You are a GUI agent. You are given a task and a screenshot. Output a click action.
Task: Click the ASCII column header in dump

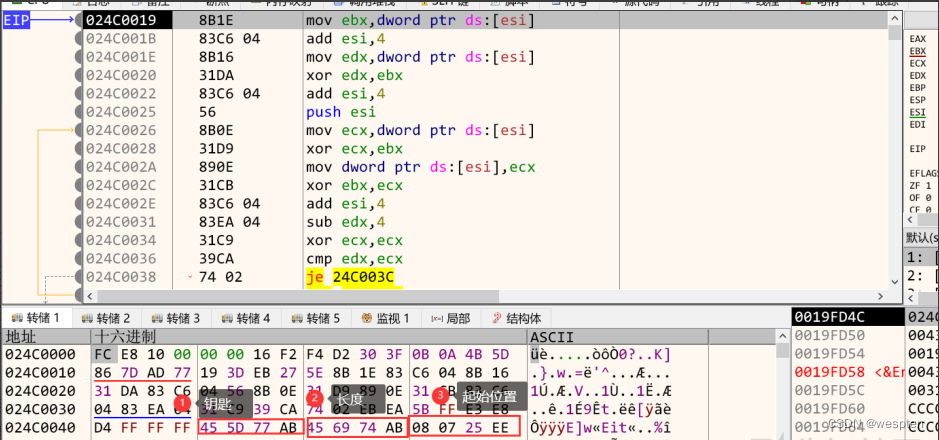[550, 337]
